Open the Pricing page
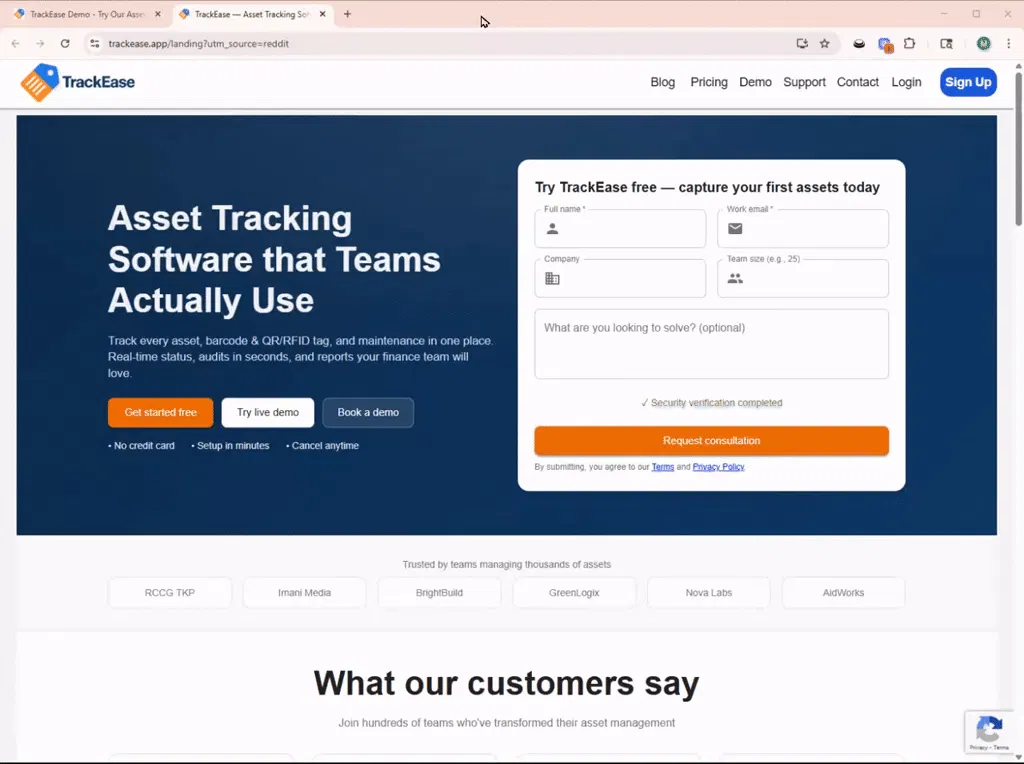Screen dimensions: 1024x764 click(709, 82)
